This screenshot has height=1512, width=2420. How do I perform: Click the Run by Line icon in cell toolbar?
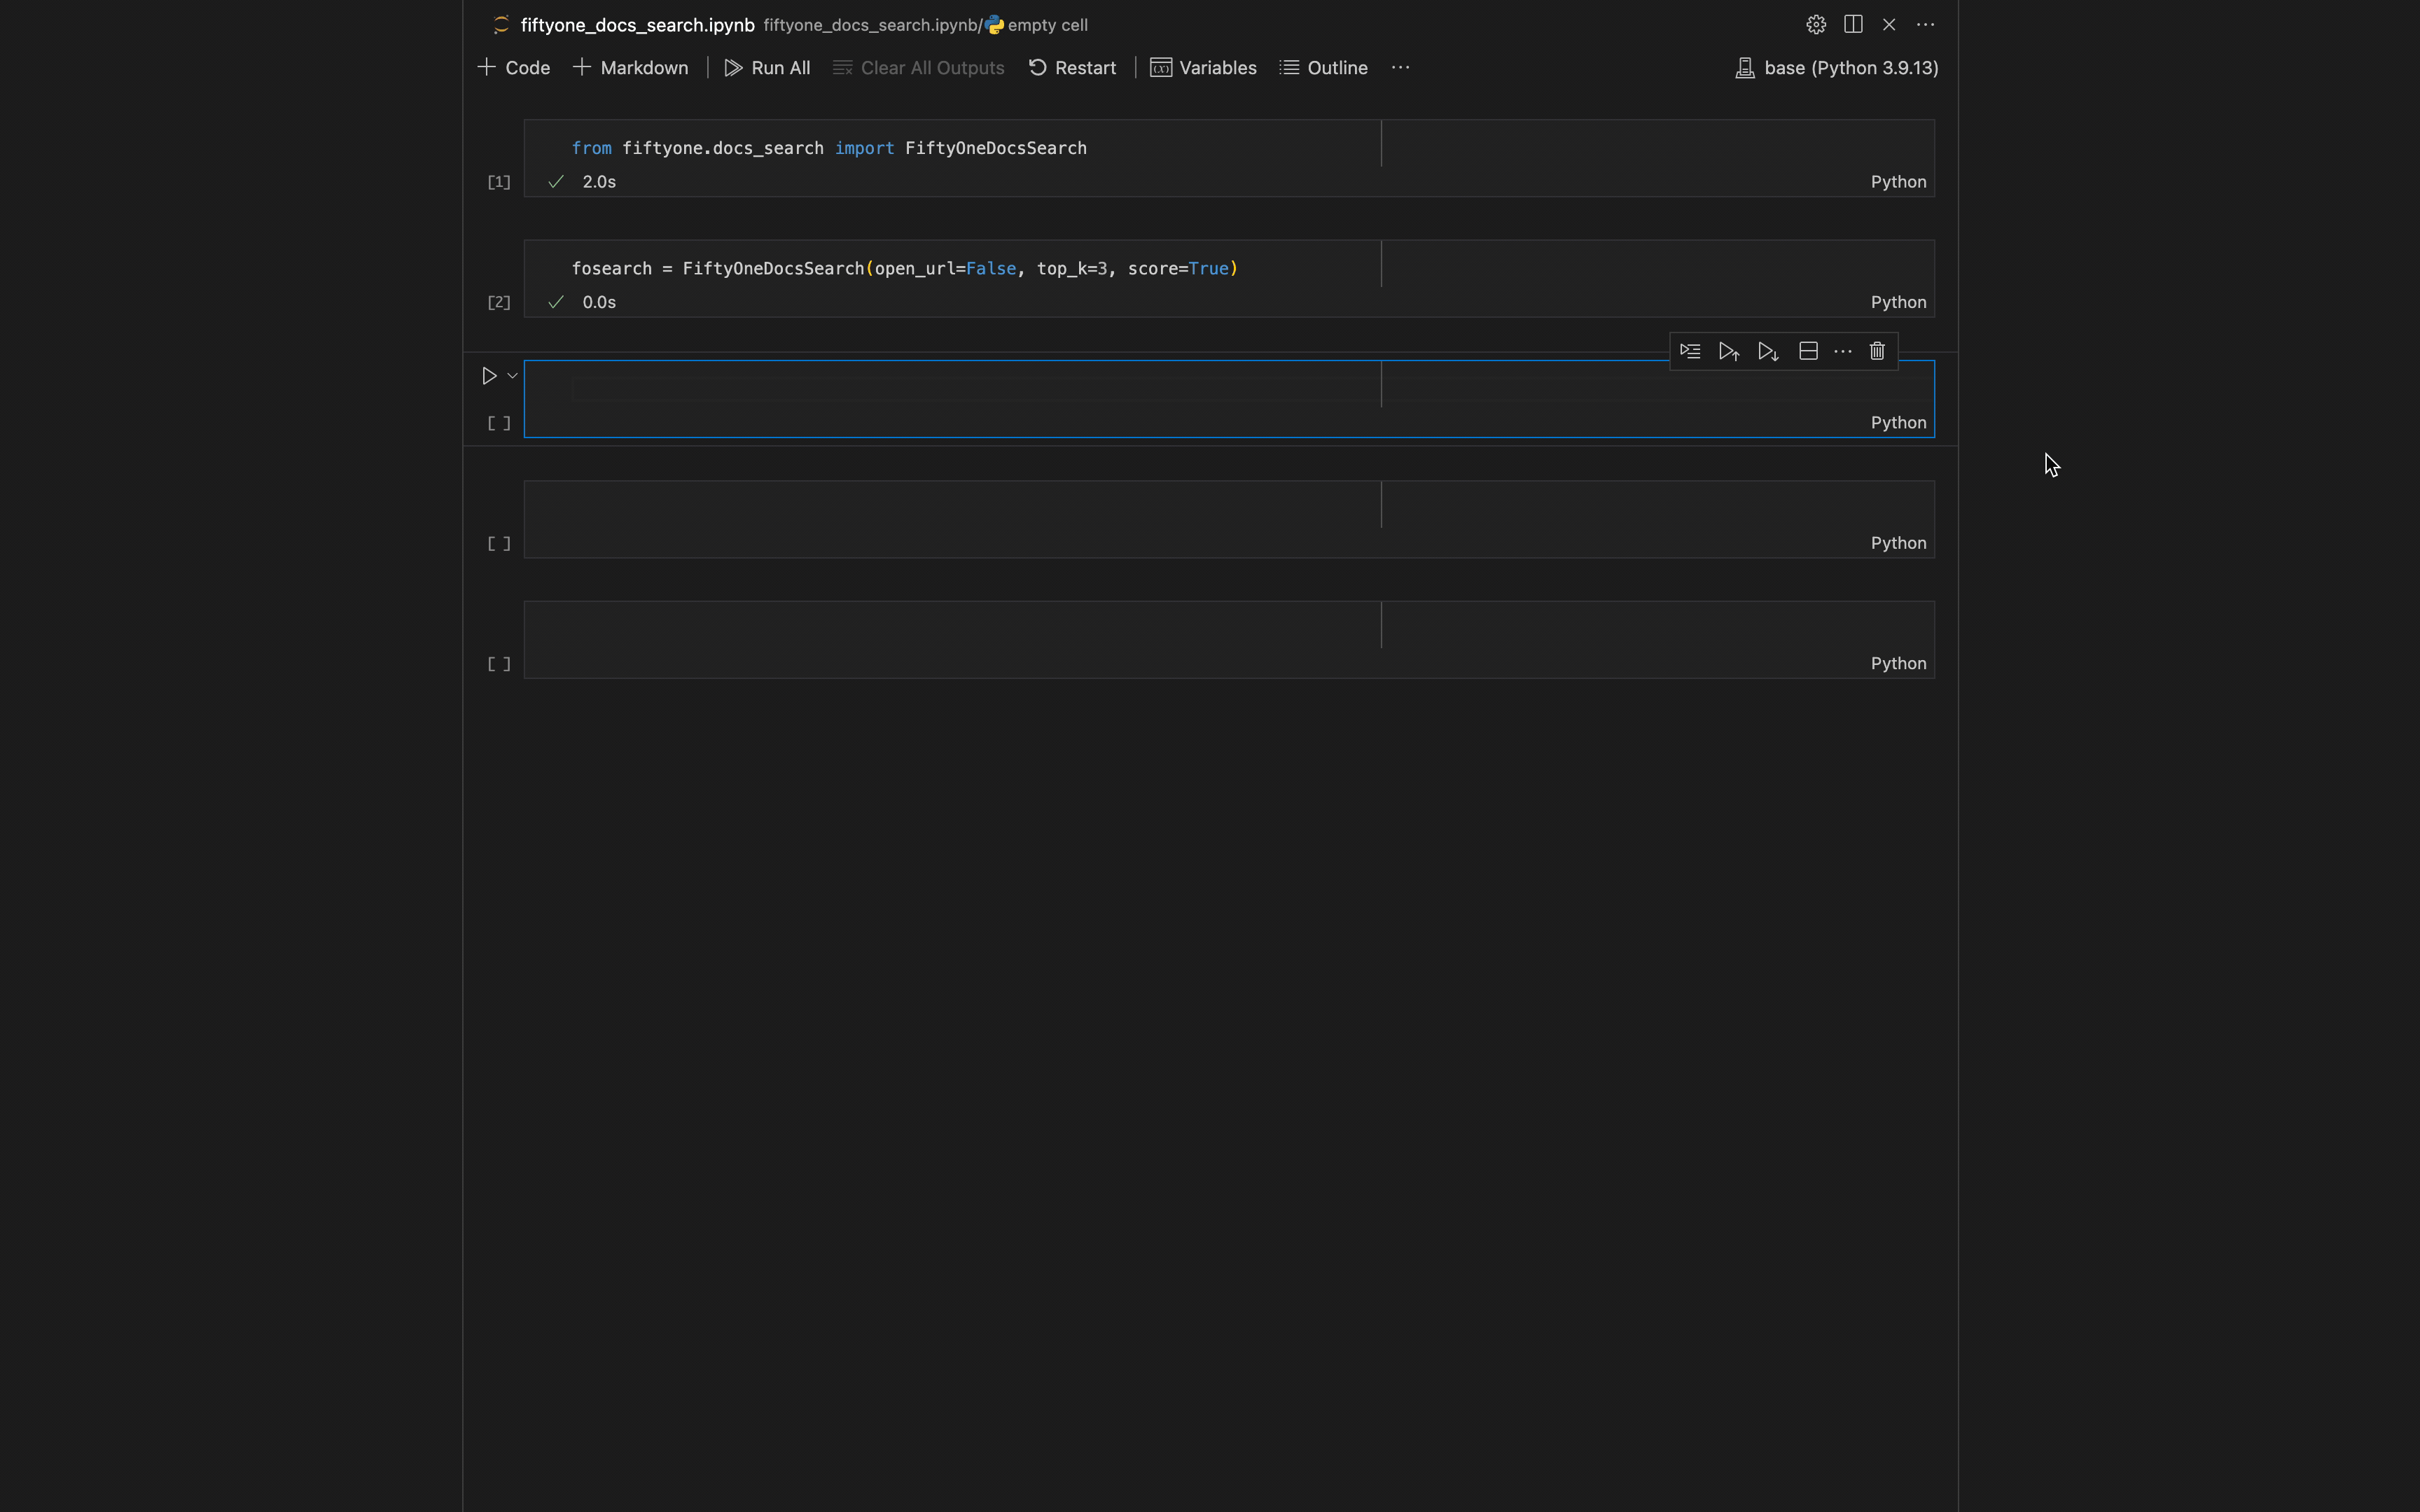(x=1690, y=351)
